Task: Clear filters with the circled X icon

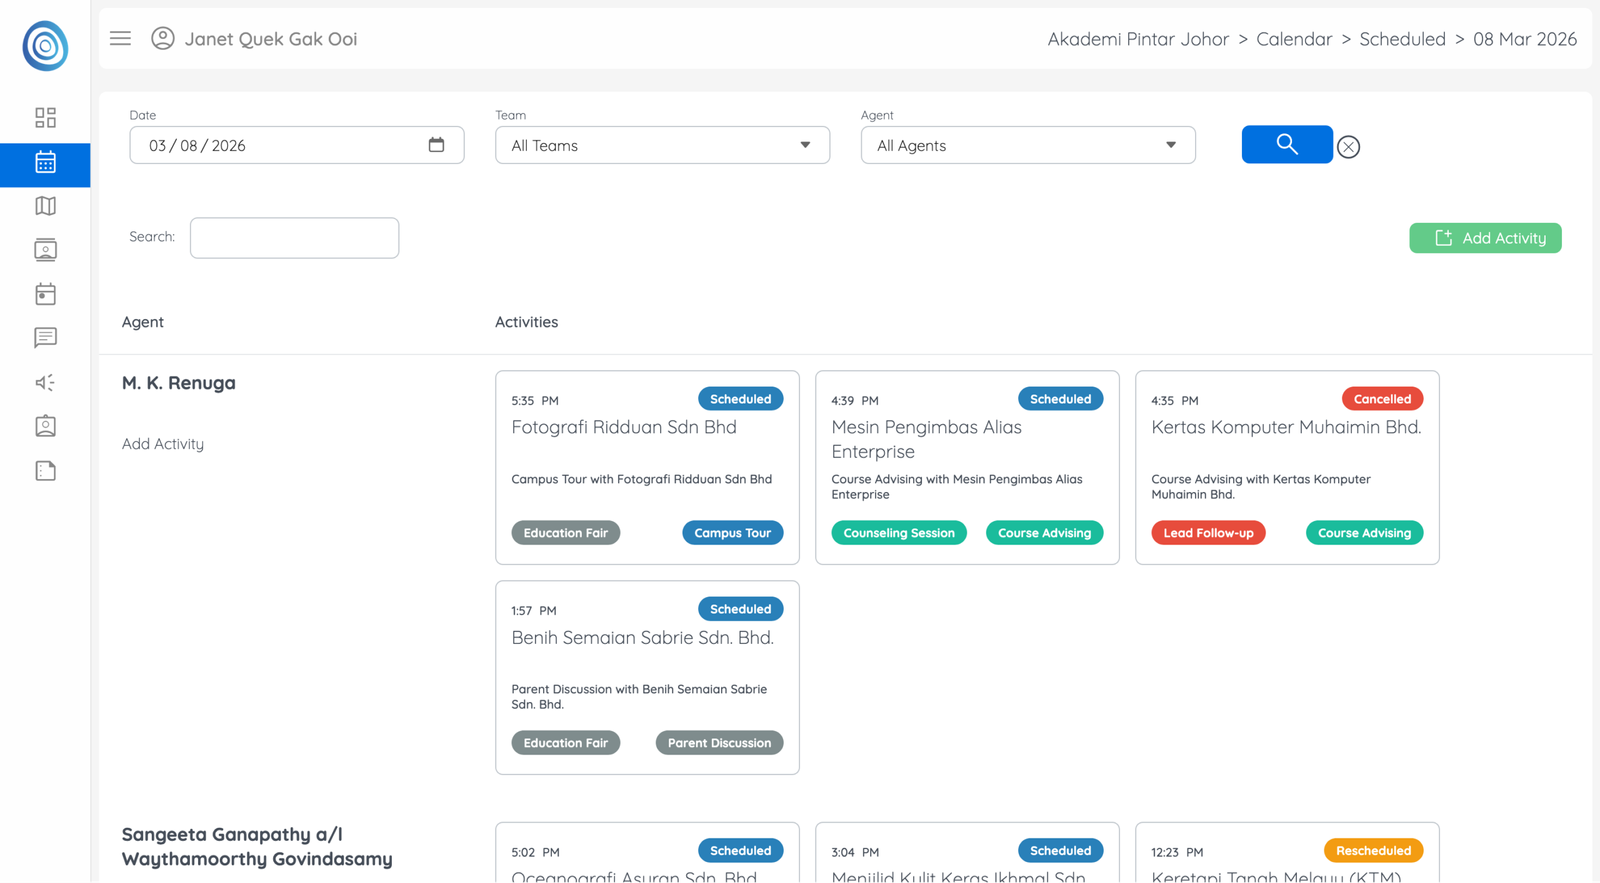Action: click(1348, 147)
